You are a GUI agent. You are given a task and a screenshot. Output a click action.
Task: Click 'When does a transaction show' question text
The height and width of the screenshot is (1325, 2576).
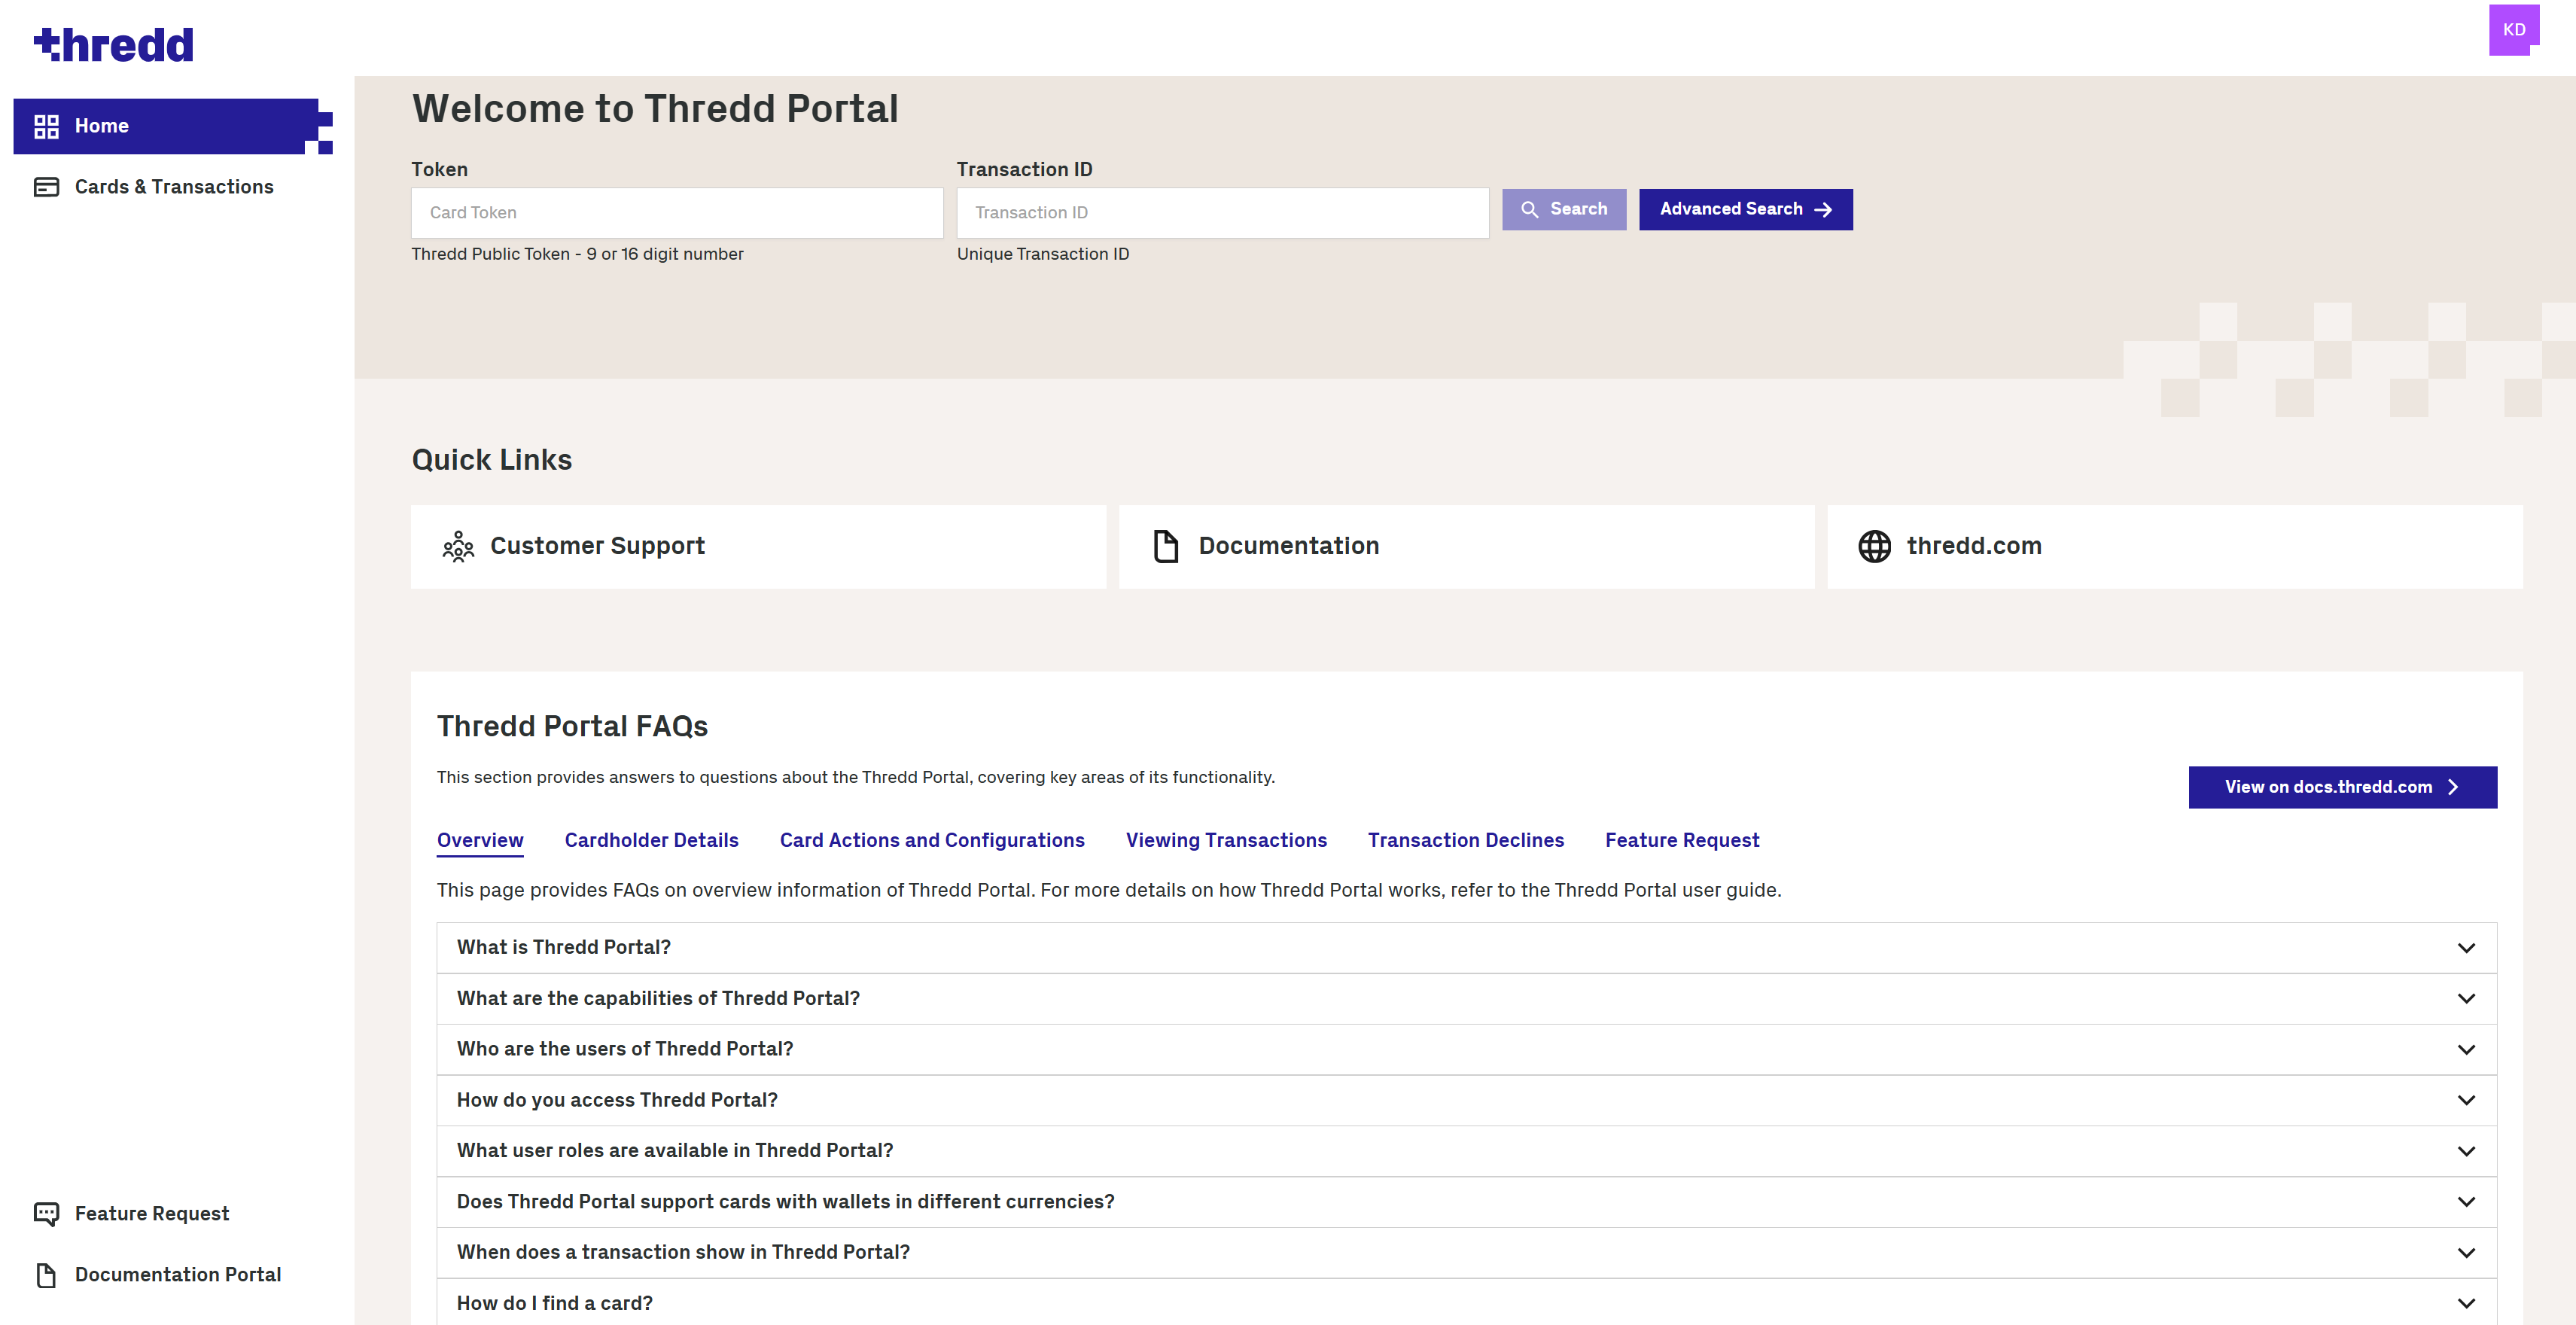683,1252
